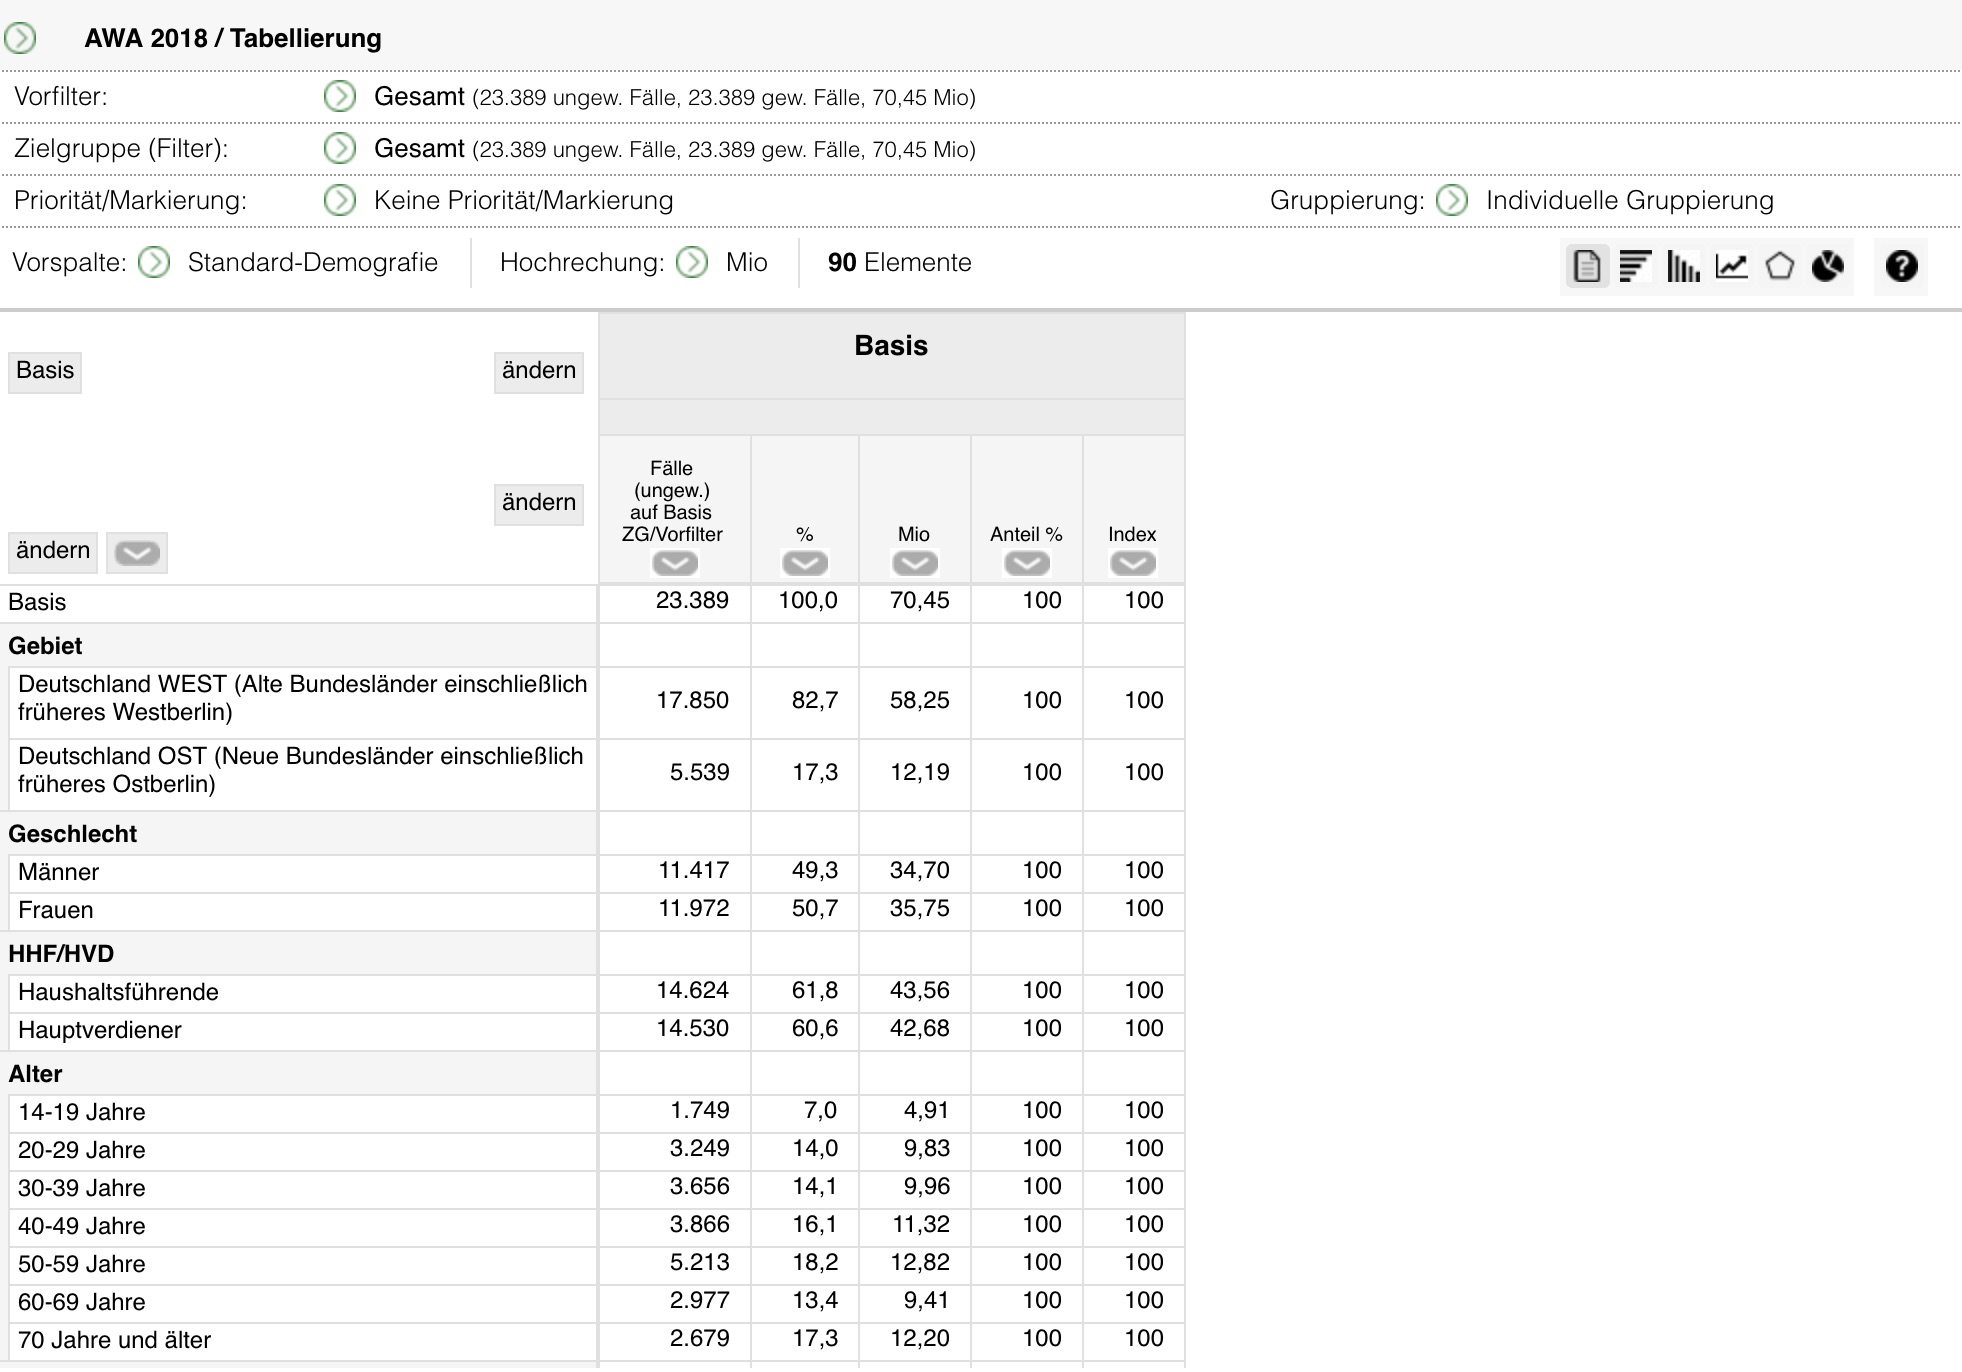Expand dropdown beside bottom-left ändern button
This screenshot has height=1372, width=1962.
137,553
